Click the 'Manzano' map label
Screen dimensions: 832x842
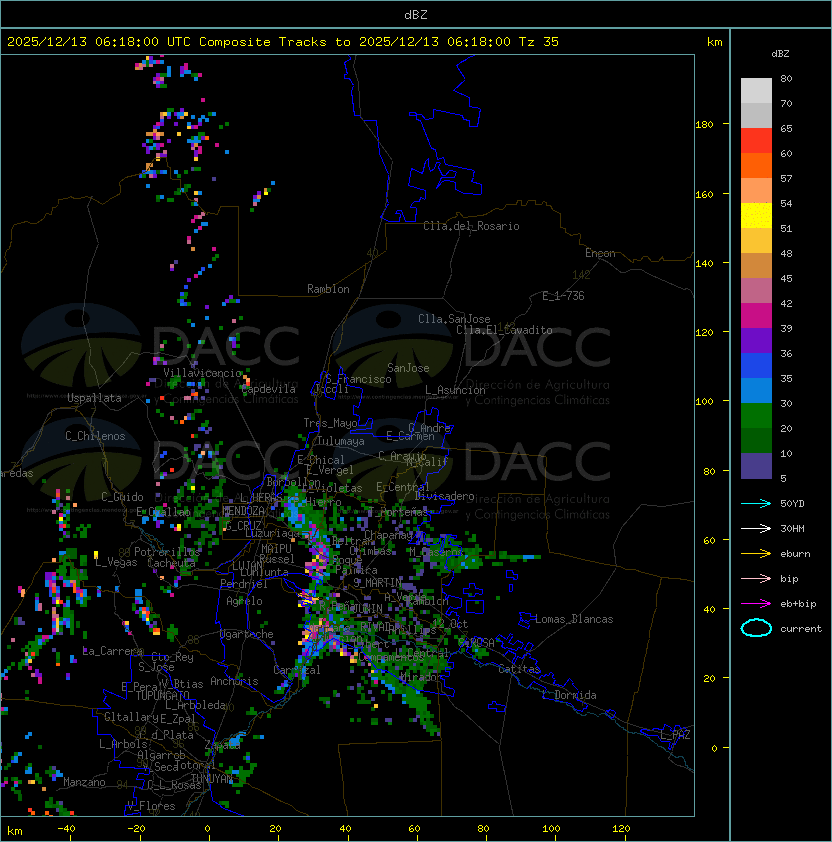click(x=84, y=782)
